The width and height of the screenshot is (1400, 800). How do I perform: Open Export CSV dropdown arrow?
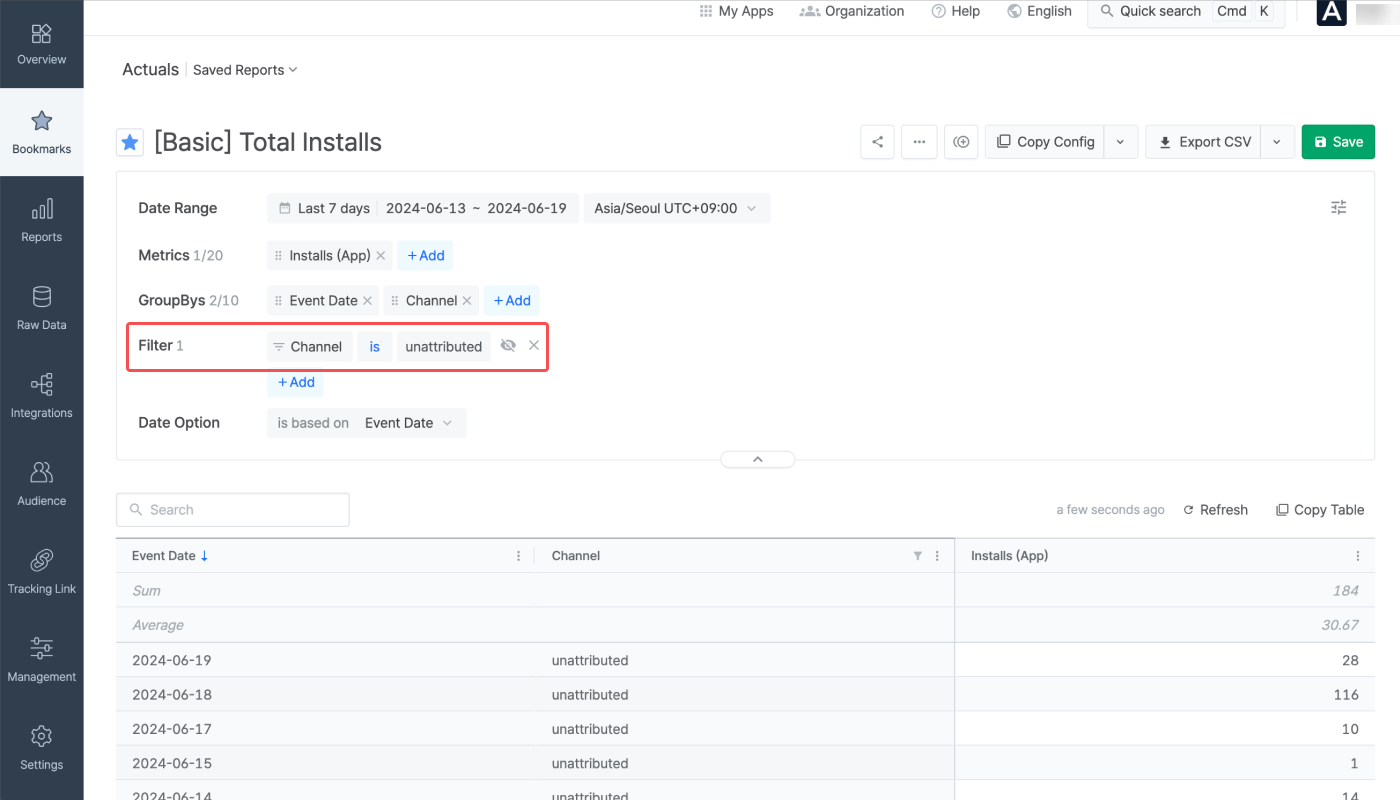pos(1277,142)
